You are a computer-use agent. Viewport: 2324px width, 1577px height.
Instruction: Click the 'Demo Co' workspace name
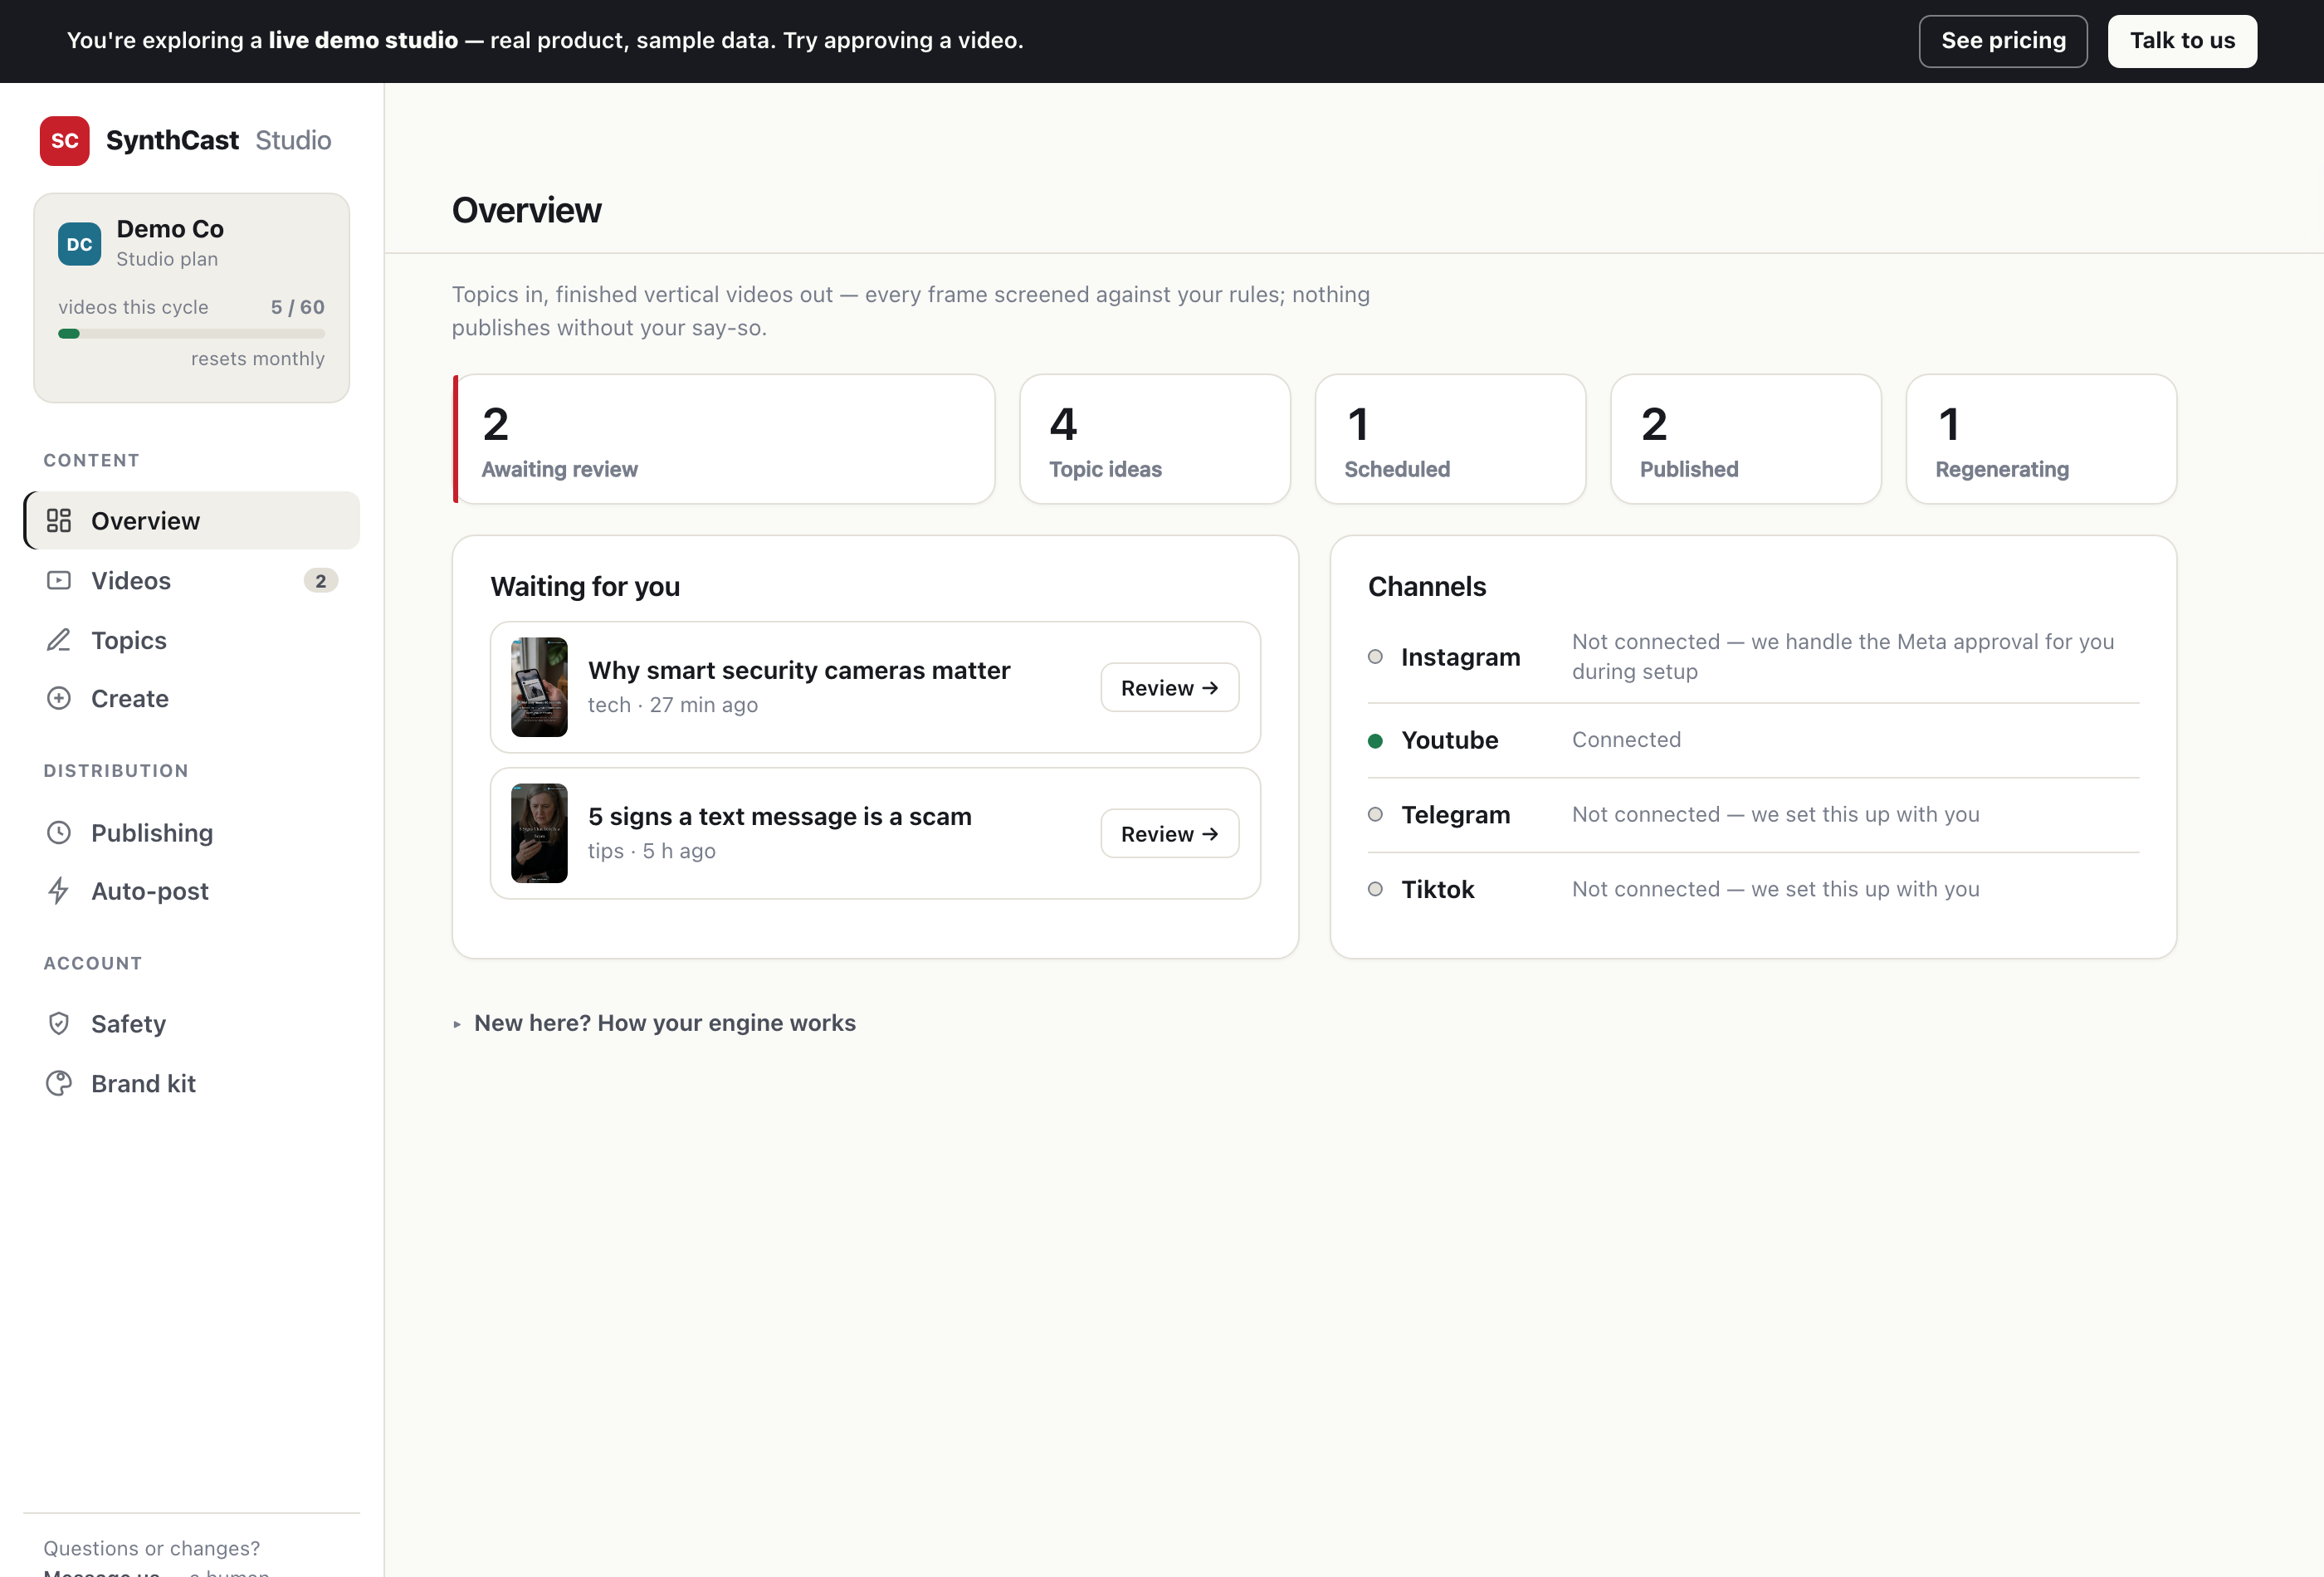[170, 229]
